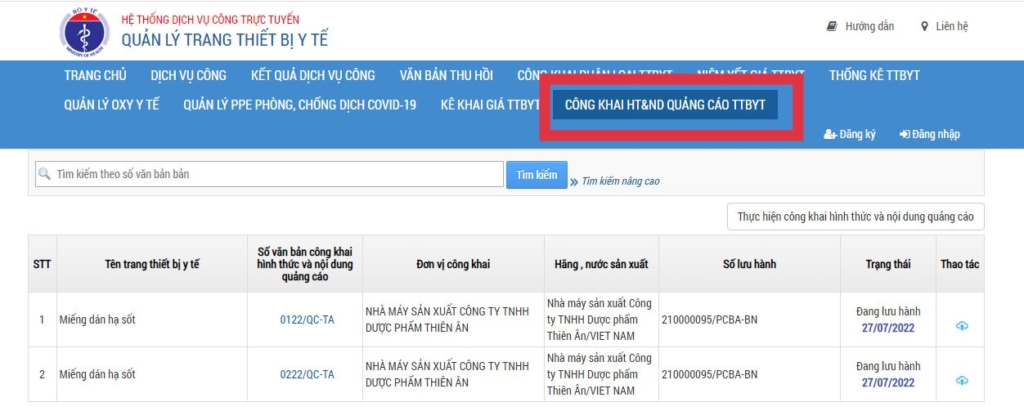Screen dimensions: 1024x420
Task: Select Kết quả dịch vụ công menu
Action: (x=312, y=75)
